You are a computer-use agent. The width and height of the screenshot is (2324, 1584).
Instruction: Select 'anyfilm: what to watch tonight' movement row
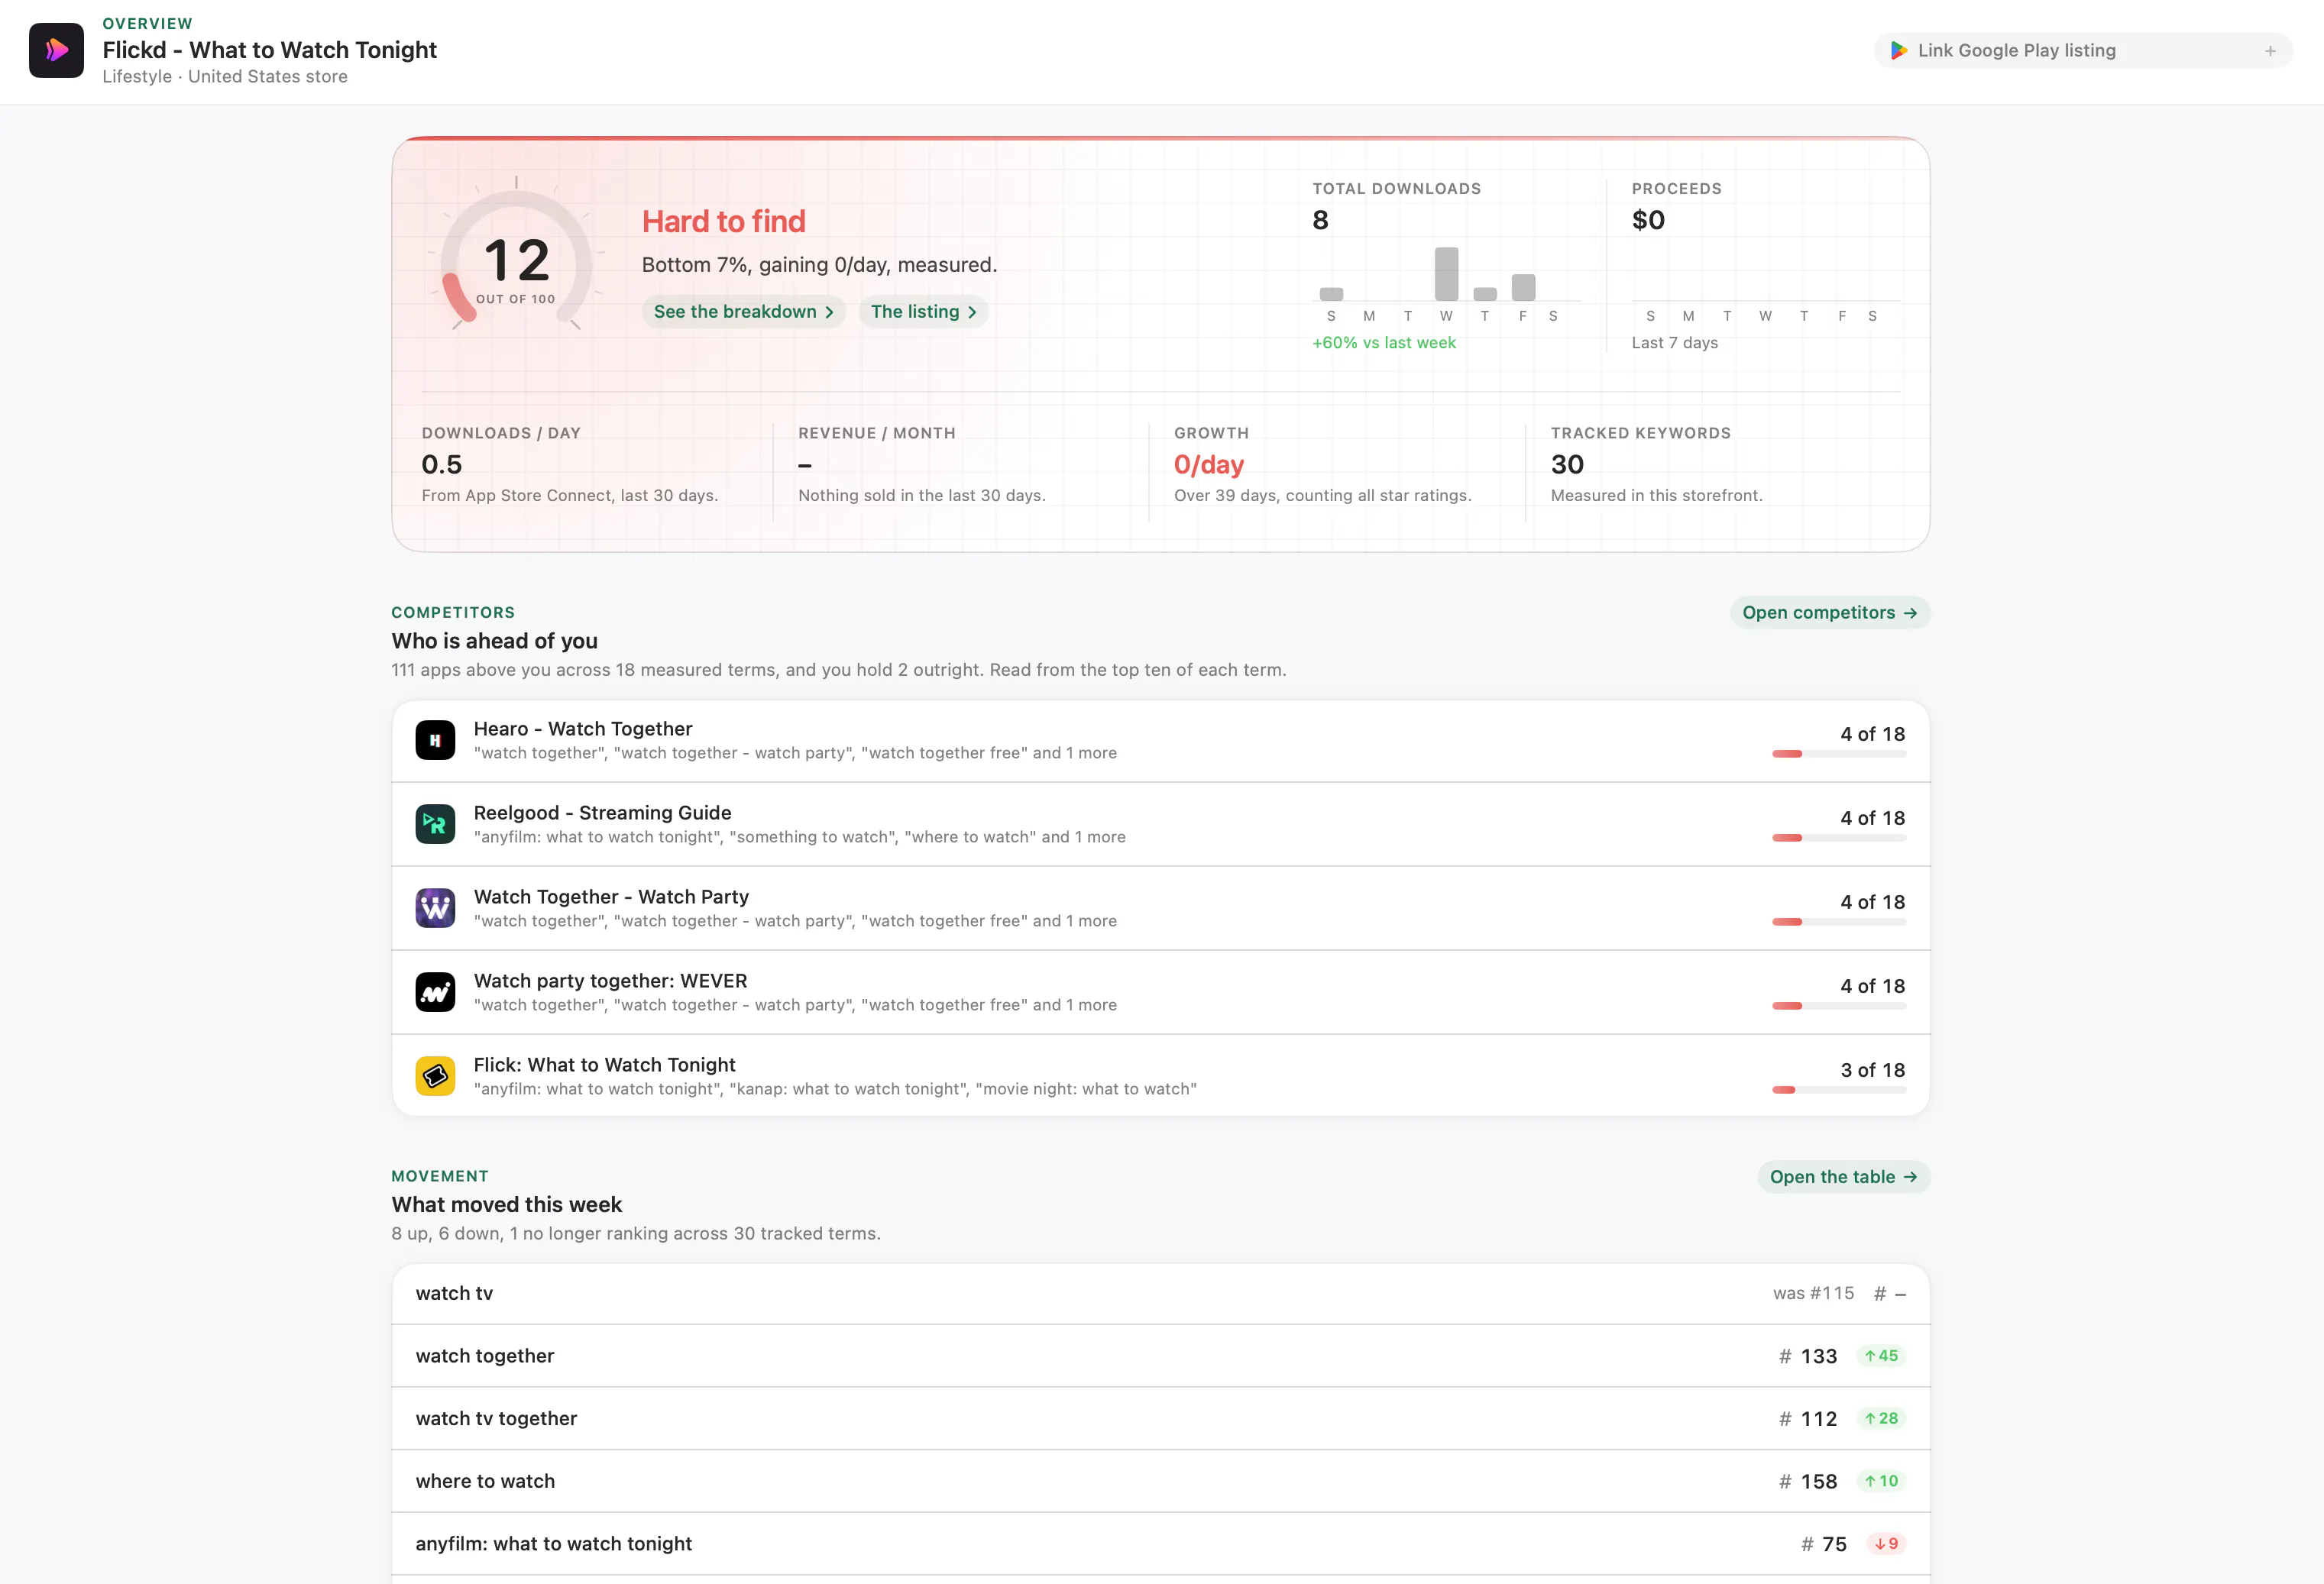point(1160,1544)
